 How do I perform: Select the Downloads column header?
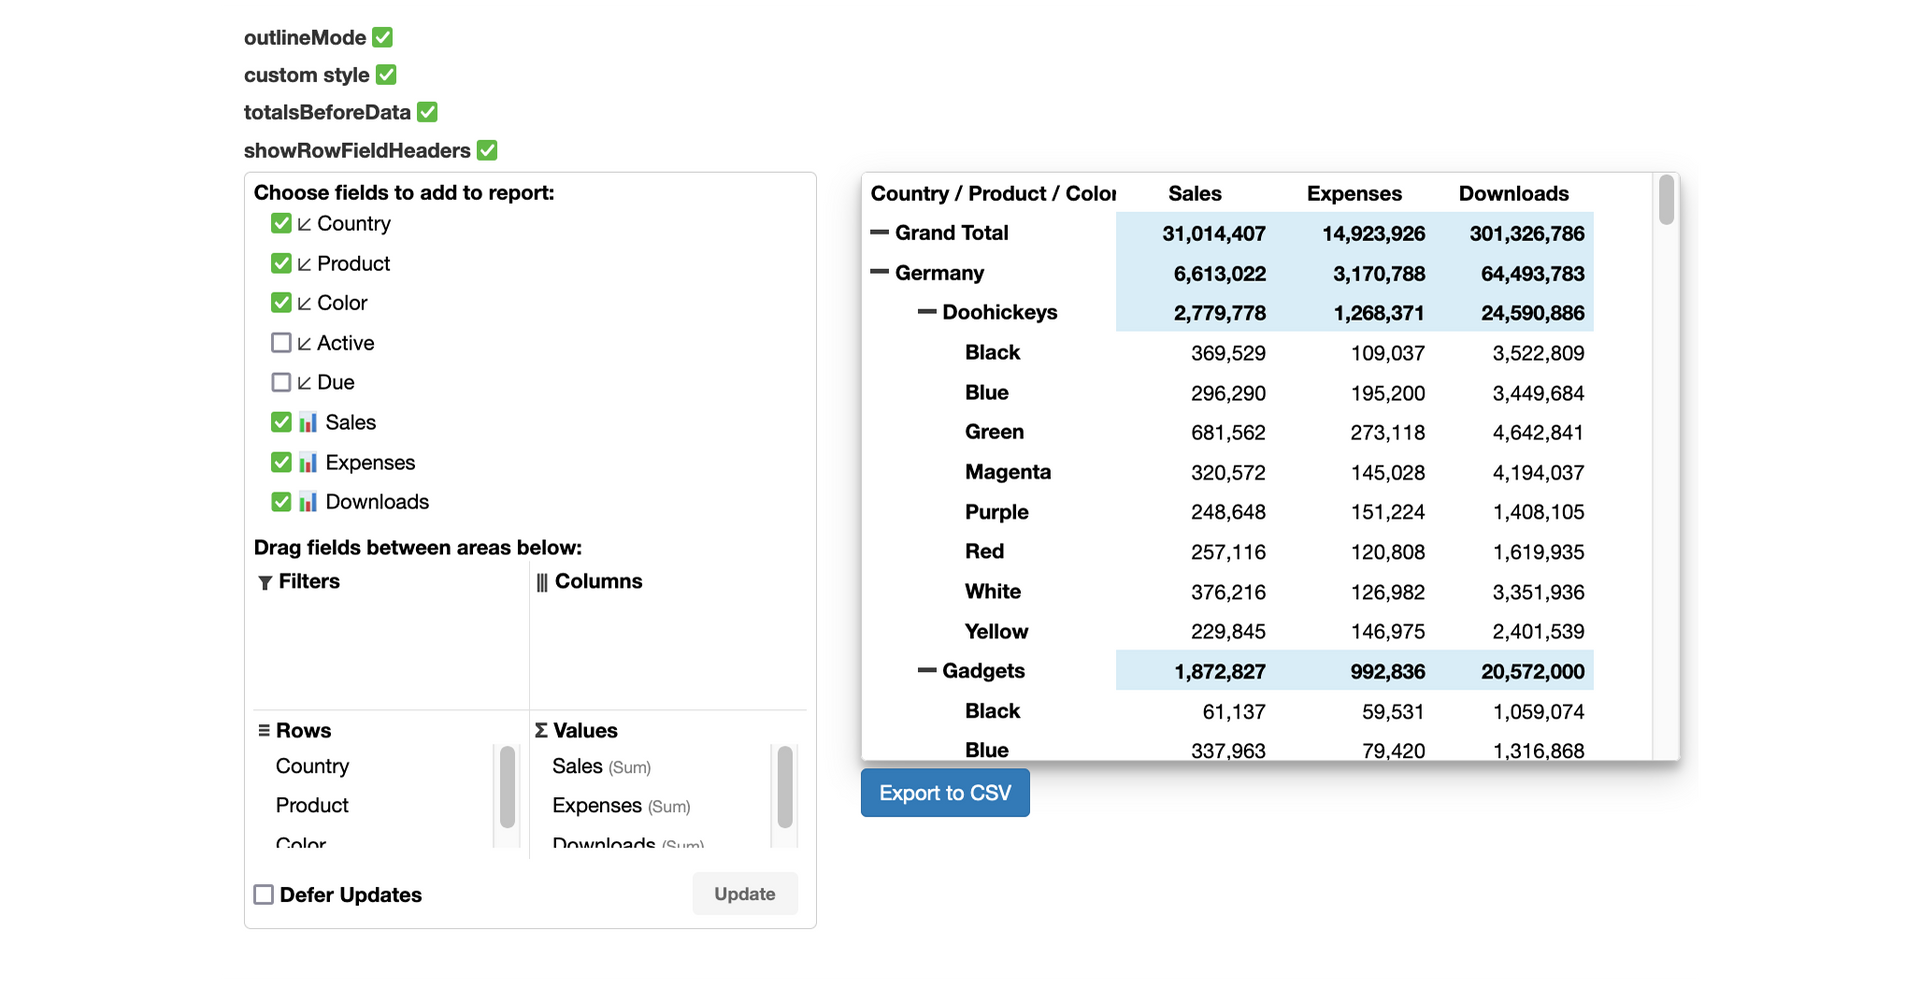1514,193
